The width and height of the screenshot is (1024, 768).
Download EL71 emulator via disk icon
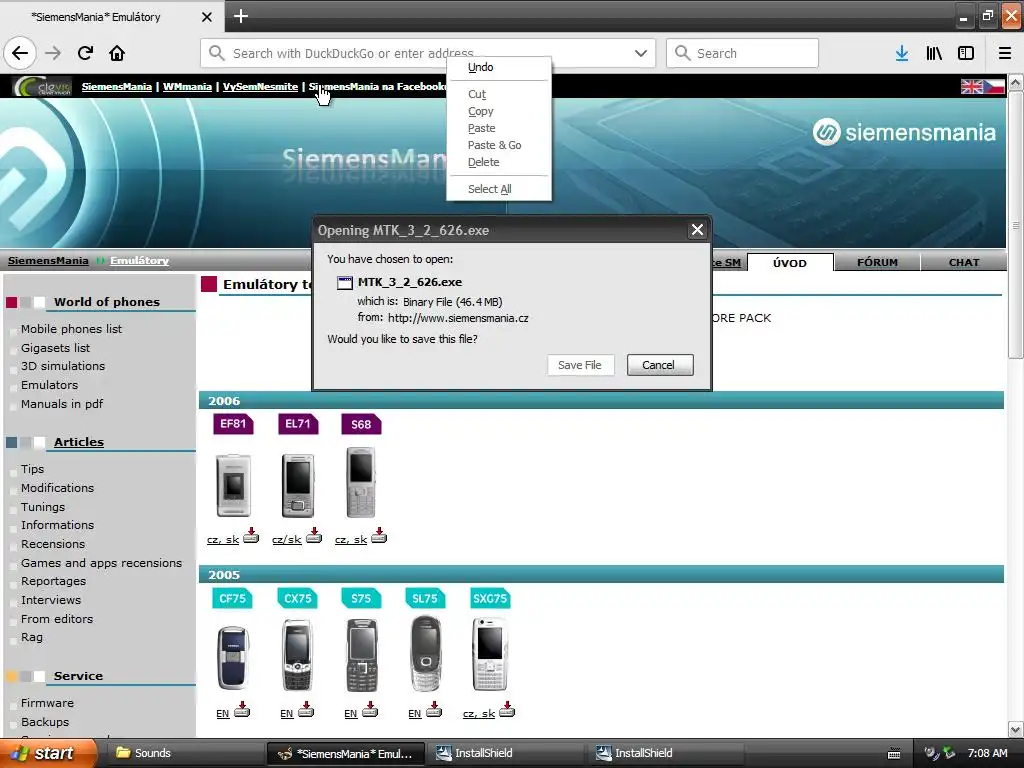[x=314, y=536]
